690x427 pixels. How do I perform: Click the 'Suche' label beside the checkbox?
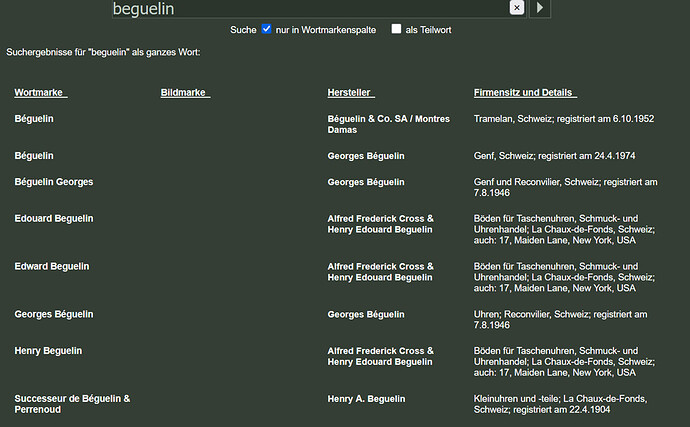[x=243, y=30]
